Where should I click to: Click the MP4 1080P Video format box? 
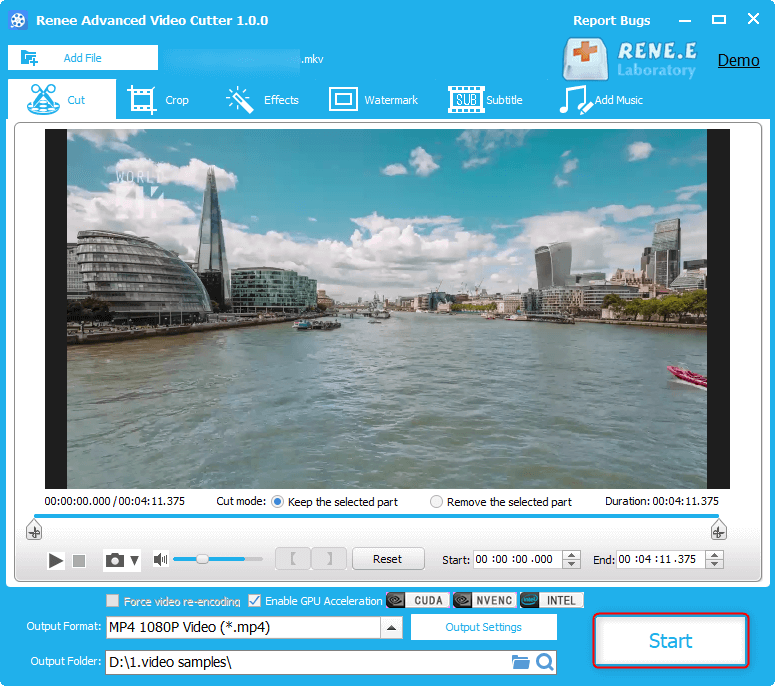click(243, 627)
